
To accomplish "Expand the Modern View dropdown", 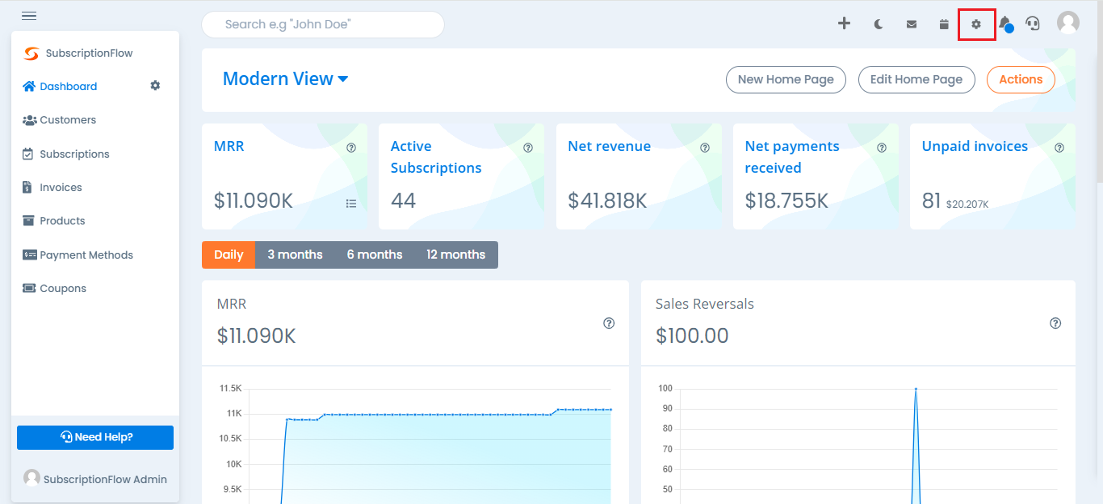I will pos(285,79).
